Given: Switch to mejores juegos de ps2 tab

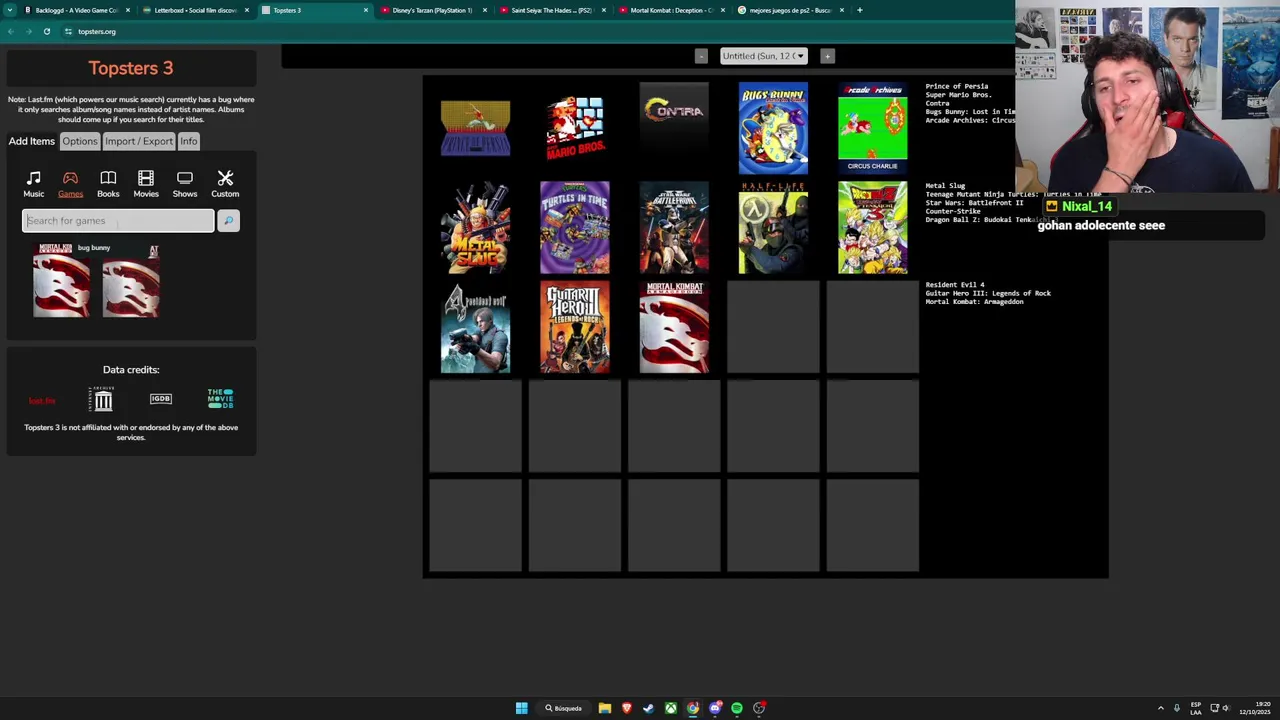Looking at the screenshot, I should pos(789,10).
